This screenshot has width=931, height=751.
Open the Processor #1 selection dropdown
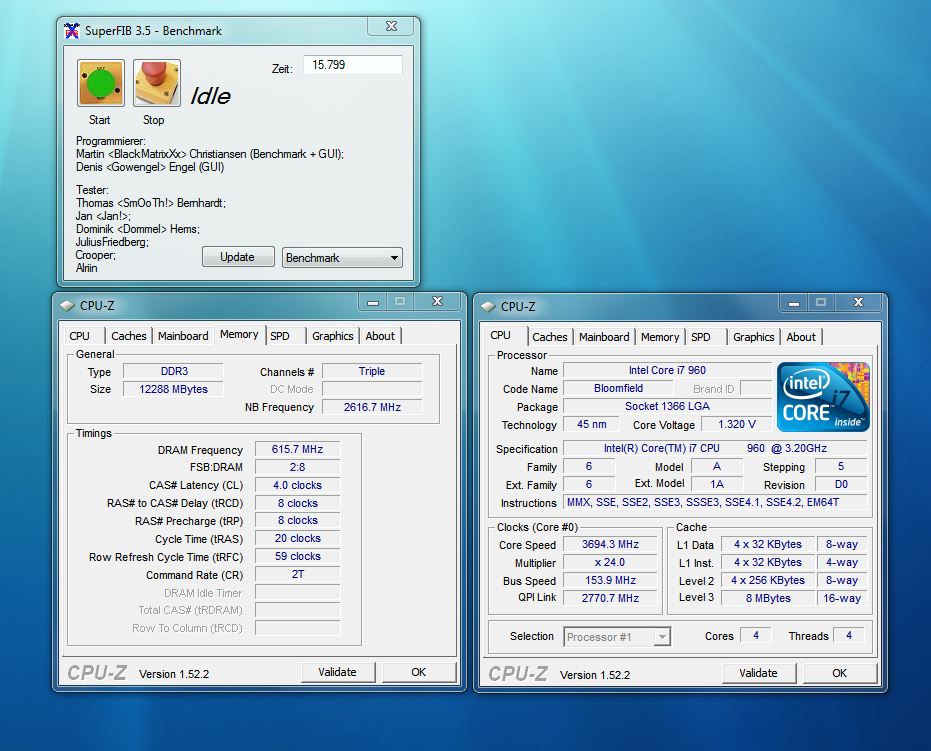coord(617,636)
